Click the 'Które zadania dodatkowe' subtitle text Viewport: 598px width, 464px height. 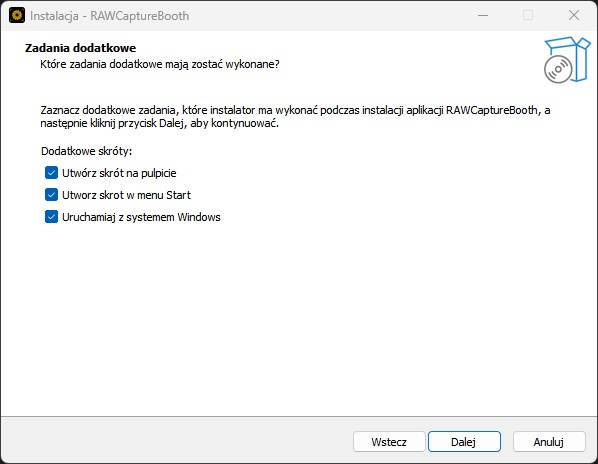click(x=160, y=64)
